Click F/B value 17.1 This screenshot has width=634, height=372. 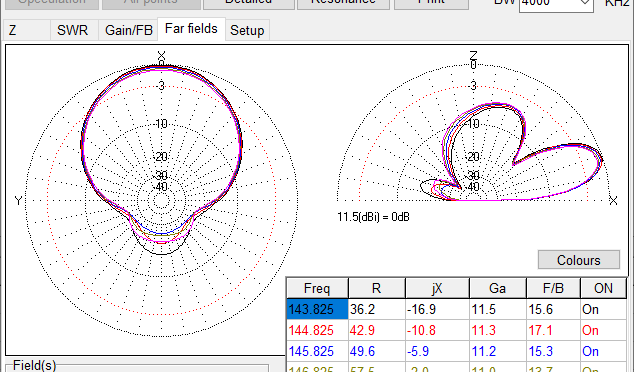click(x=553, y=330)
